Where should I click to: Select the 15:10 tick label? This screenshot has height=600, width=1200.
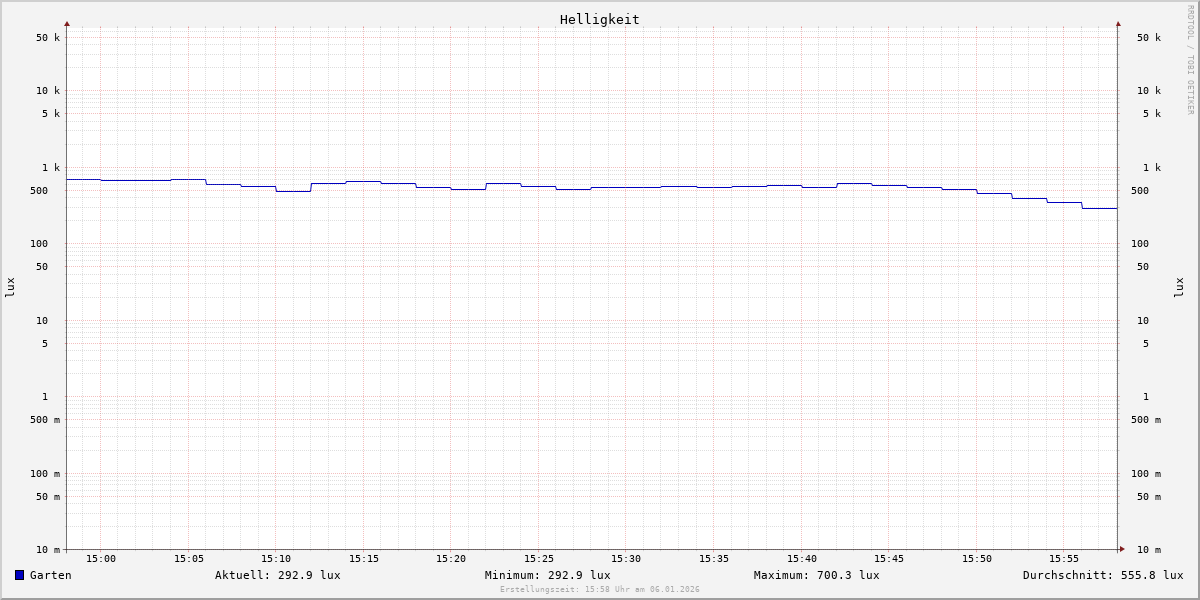point(276,559)
